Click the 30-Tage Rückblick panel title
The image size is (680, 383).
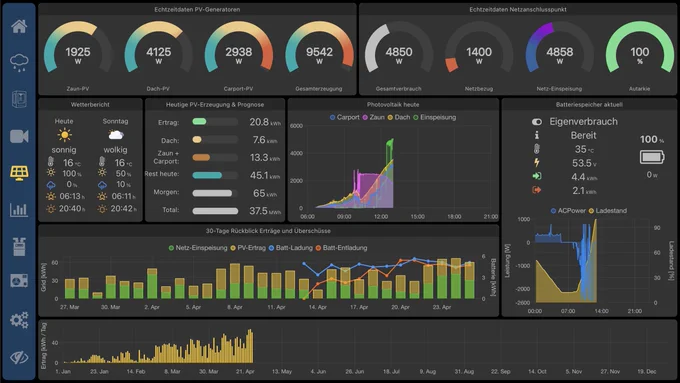pos(268,231)
